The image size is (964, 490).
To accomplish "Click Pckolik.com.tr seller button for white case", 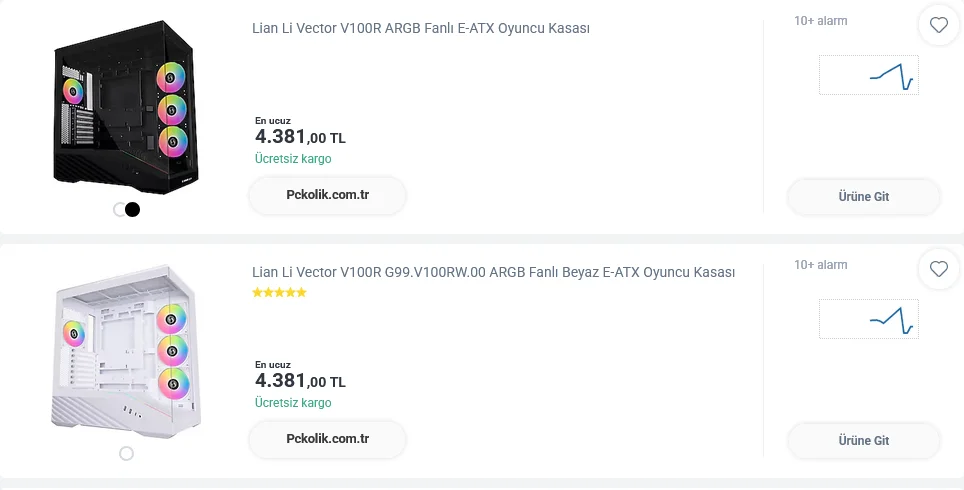I will [x=327, y=439].
